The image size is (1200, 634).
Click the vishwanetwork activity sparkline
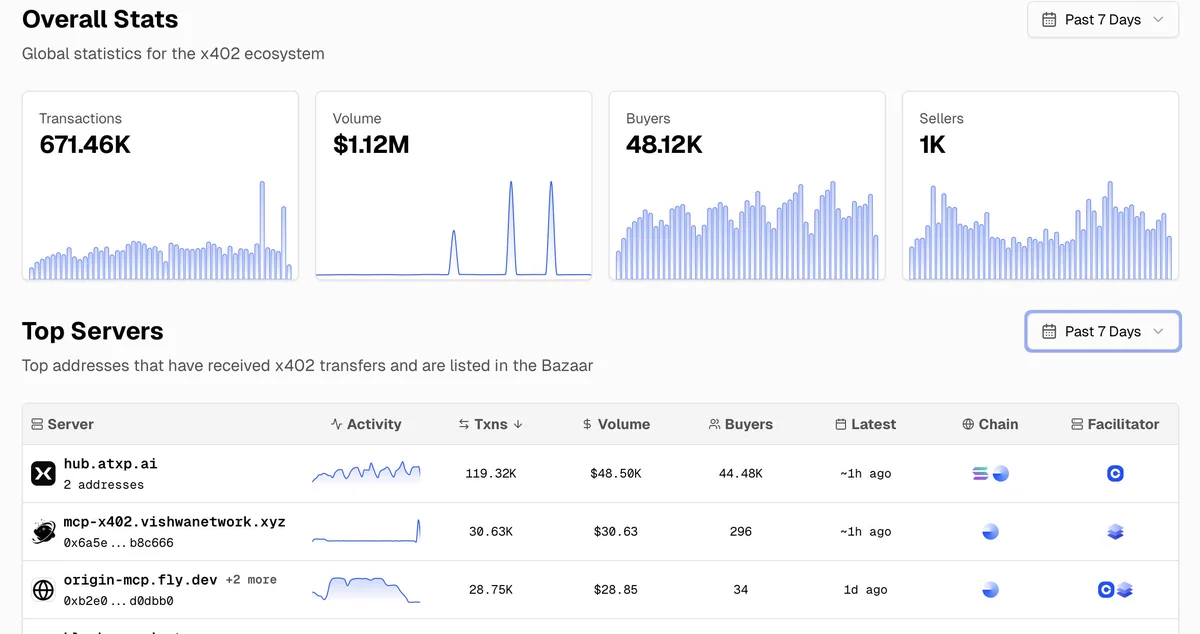pyautogui.click(x=366, y=531)
